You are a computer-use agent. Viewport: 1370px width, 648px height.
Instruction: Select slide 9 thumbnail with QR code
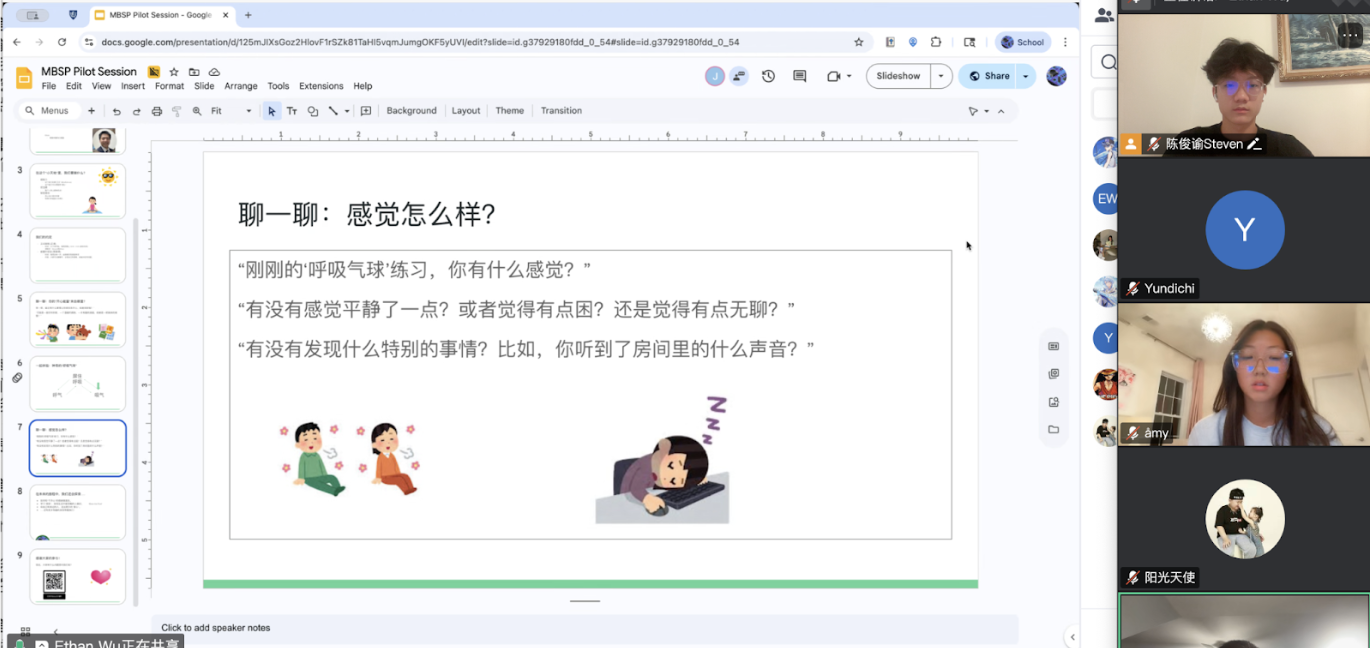78,576
